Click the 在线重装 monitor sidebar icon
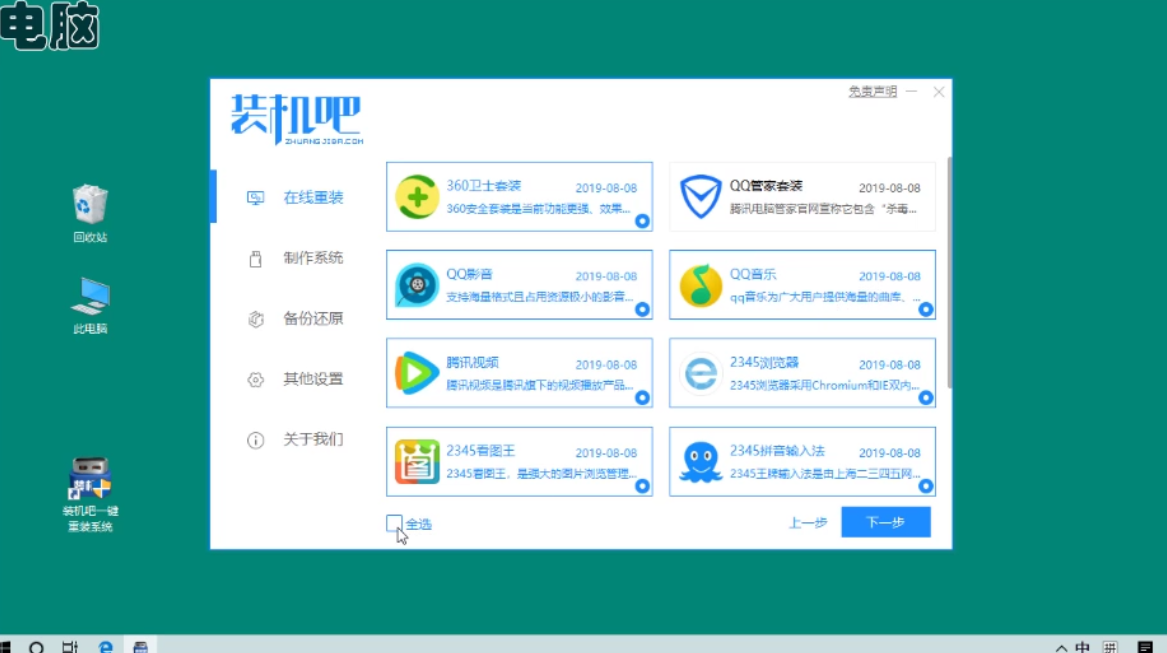The width and height of the screenshot is (1167, 653). [255, 197]
